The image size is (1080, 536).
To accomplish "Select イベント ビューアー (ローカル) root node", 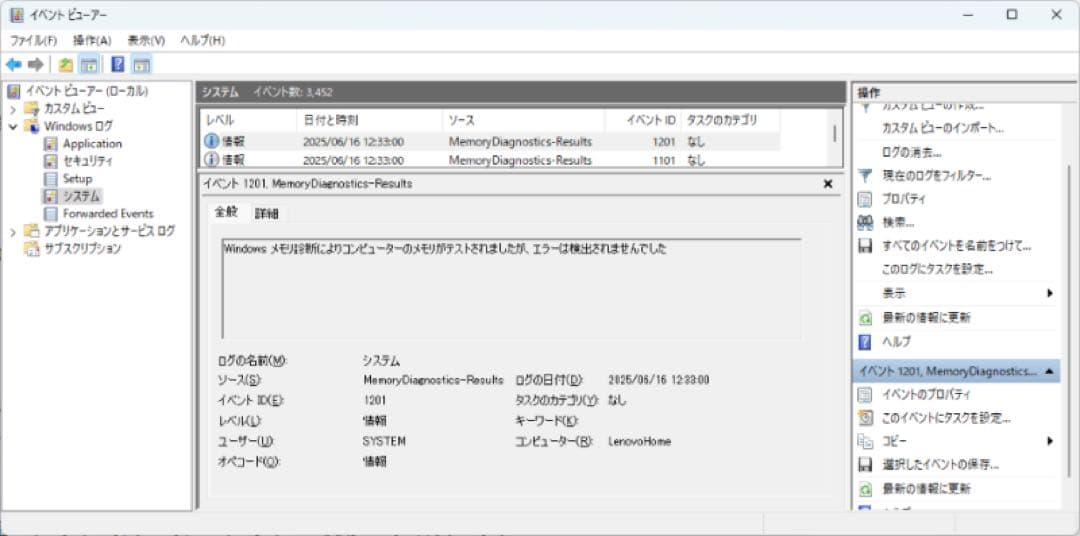I will click(x=87, y=91).
